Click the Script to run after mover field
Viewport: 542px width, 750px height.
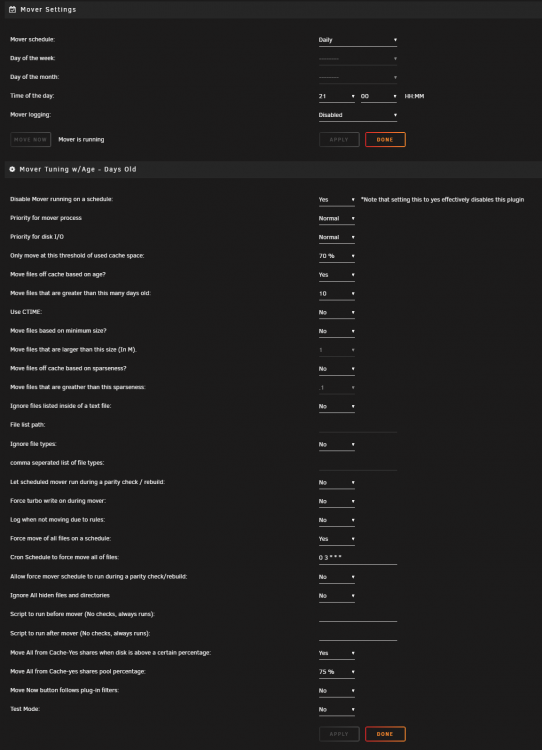tap(358, 634)
